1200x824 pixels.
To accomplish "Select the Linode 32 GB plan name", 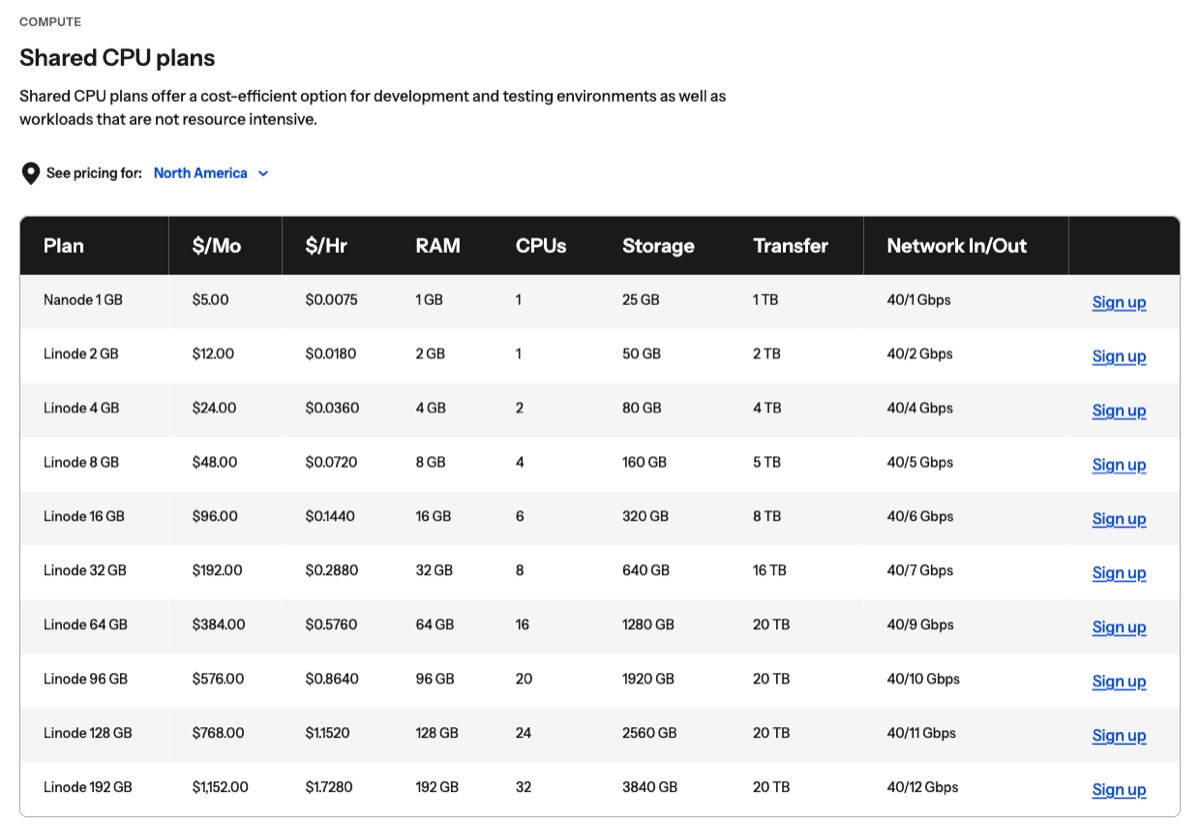I will [x=85, y=570].
